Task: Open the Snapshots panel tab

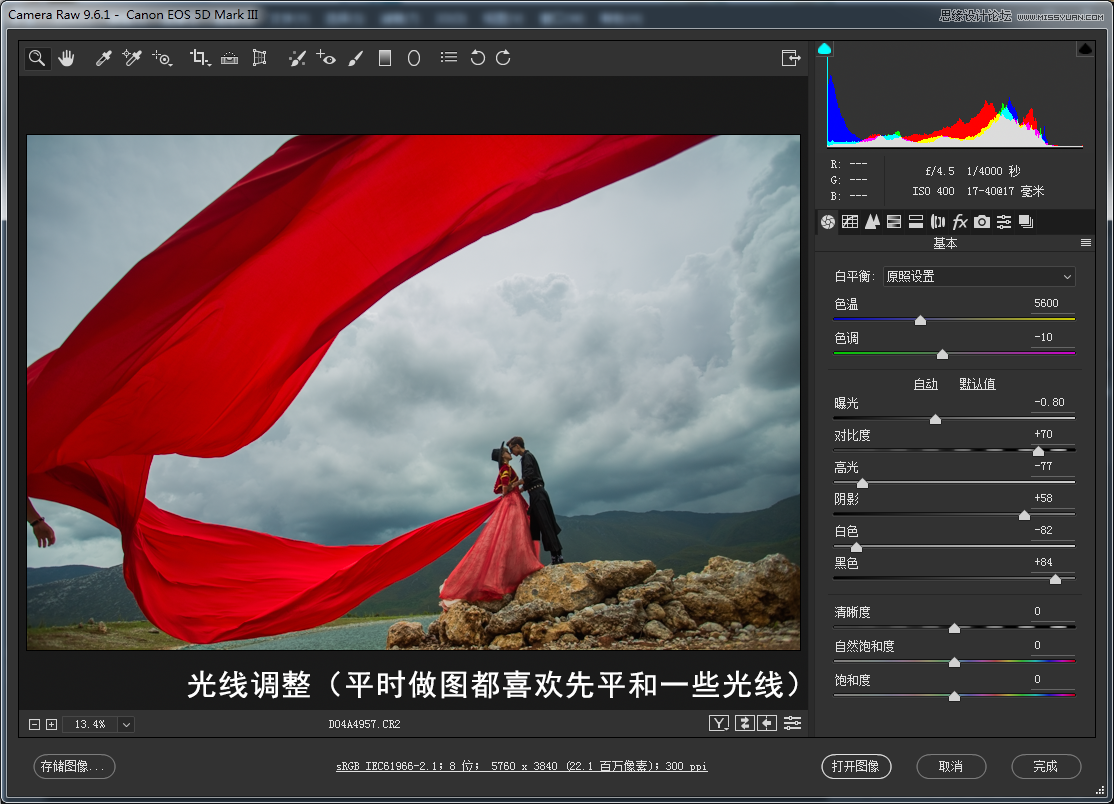Action: coord(1026,222)
